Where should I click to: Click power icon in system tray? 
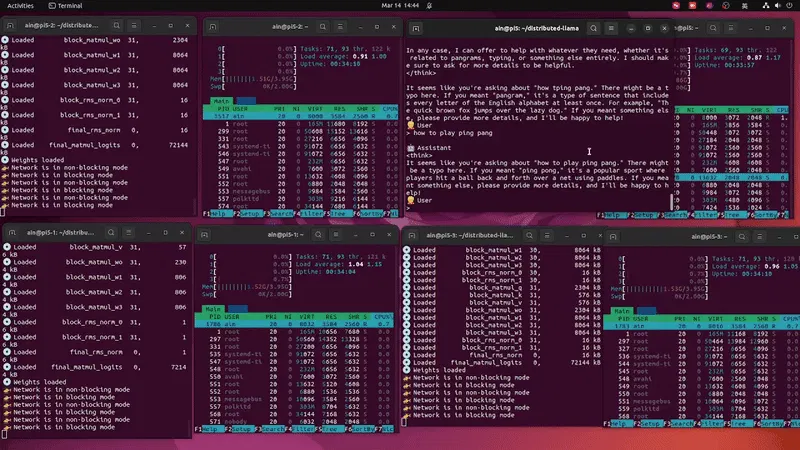(790, 6)
